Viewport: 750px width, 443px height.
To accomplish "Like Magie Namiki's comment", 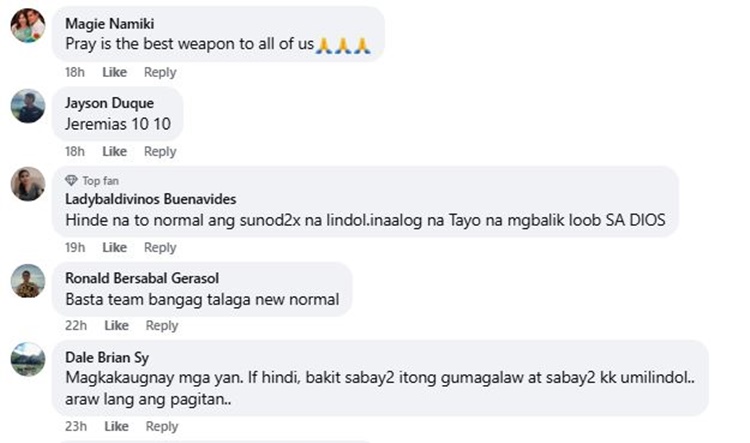I will 114,72.
